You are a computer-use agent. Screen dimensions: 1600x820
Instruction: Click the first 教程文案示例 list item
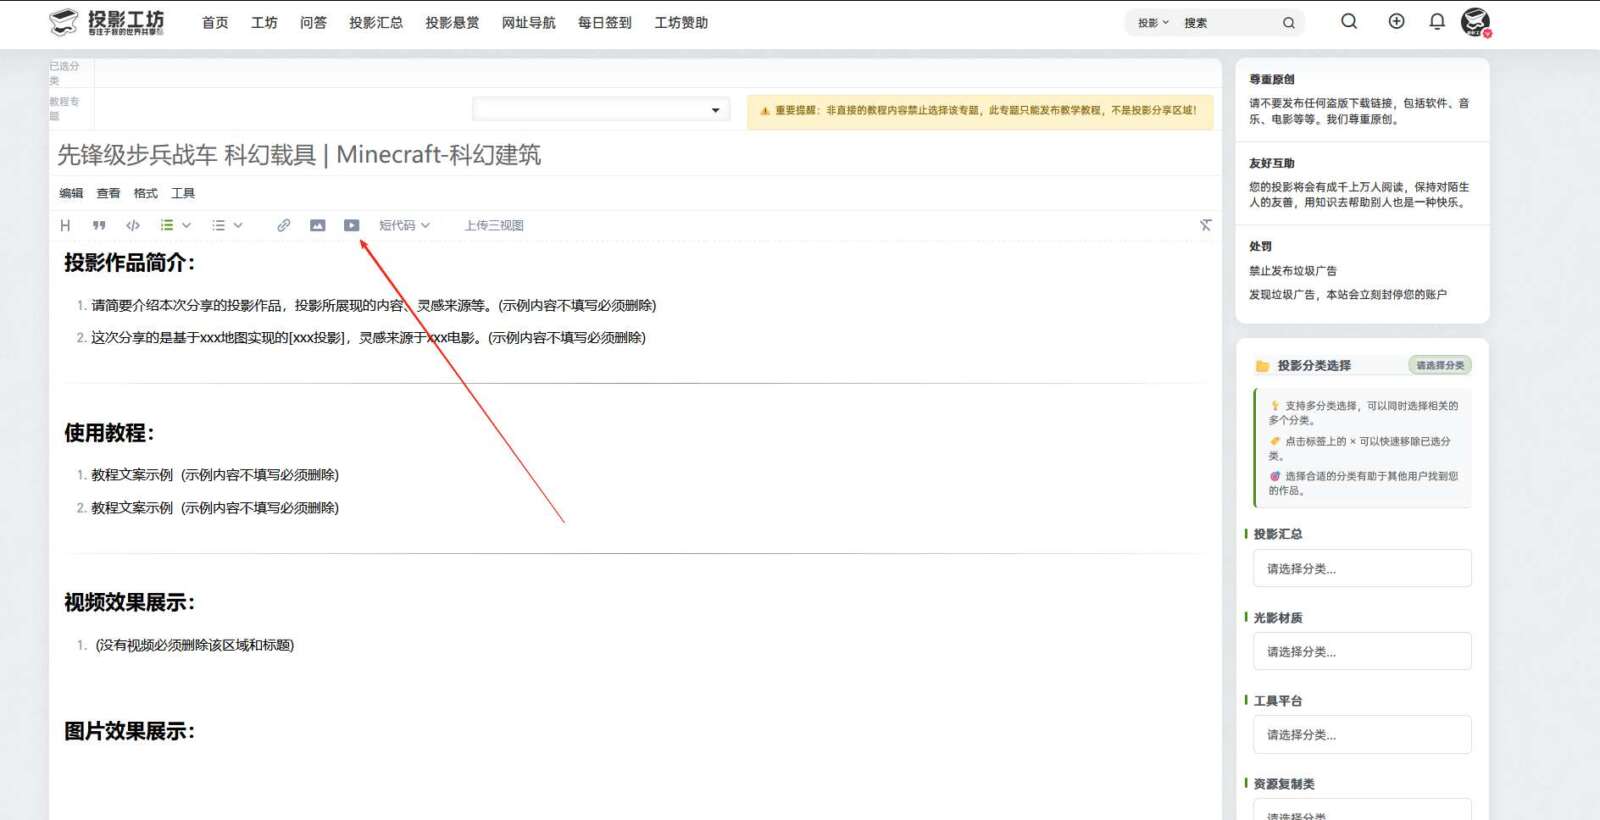pos(215,474)
